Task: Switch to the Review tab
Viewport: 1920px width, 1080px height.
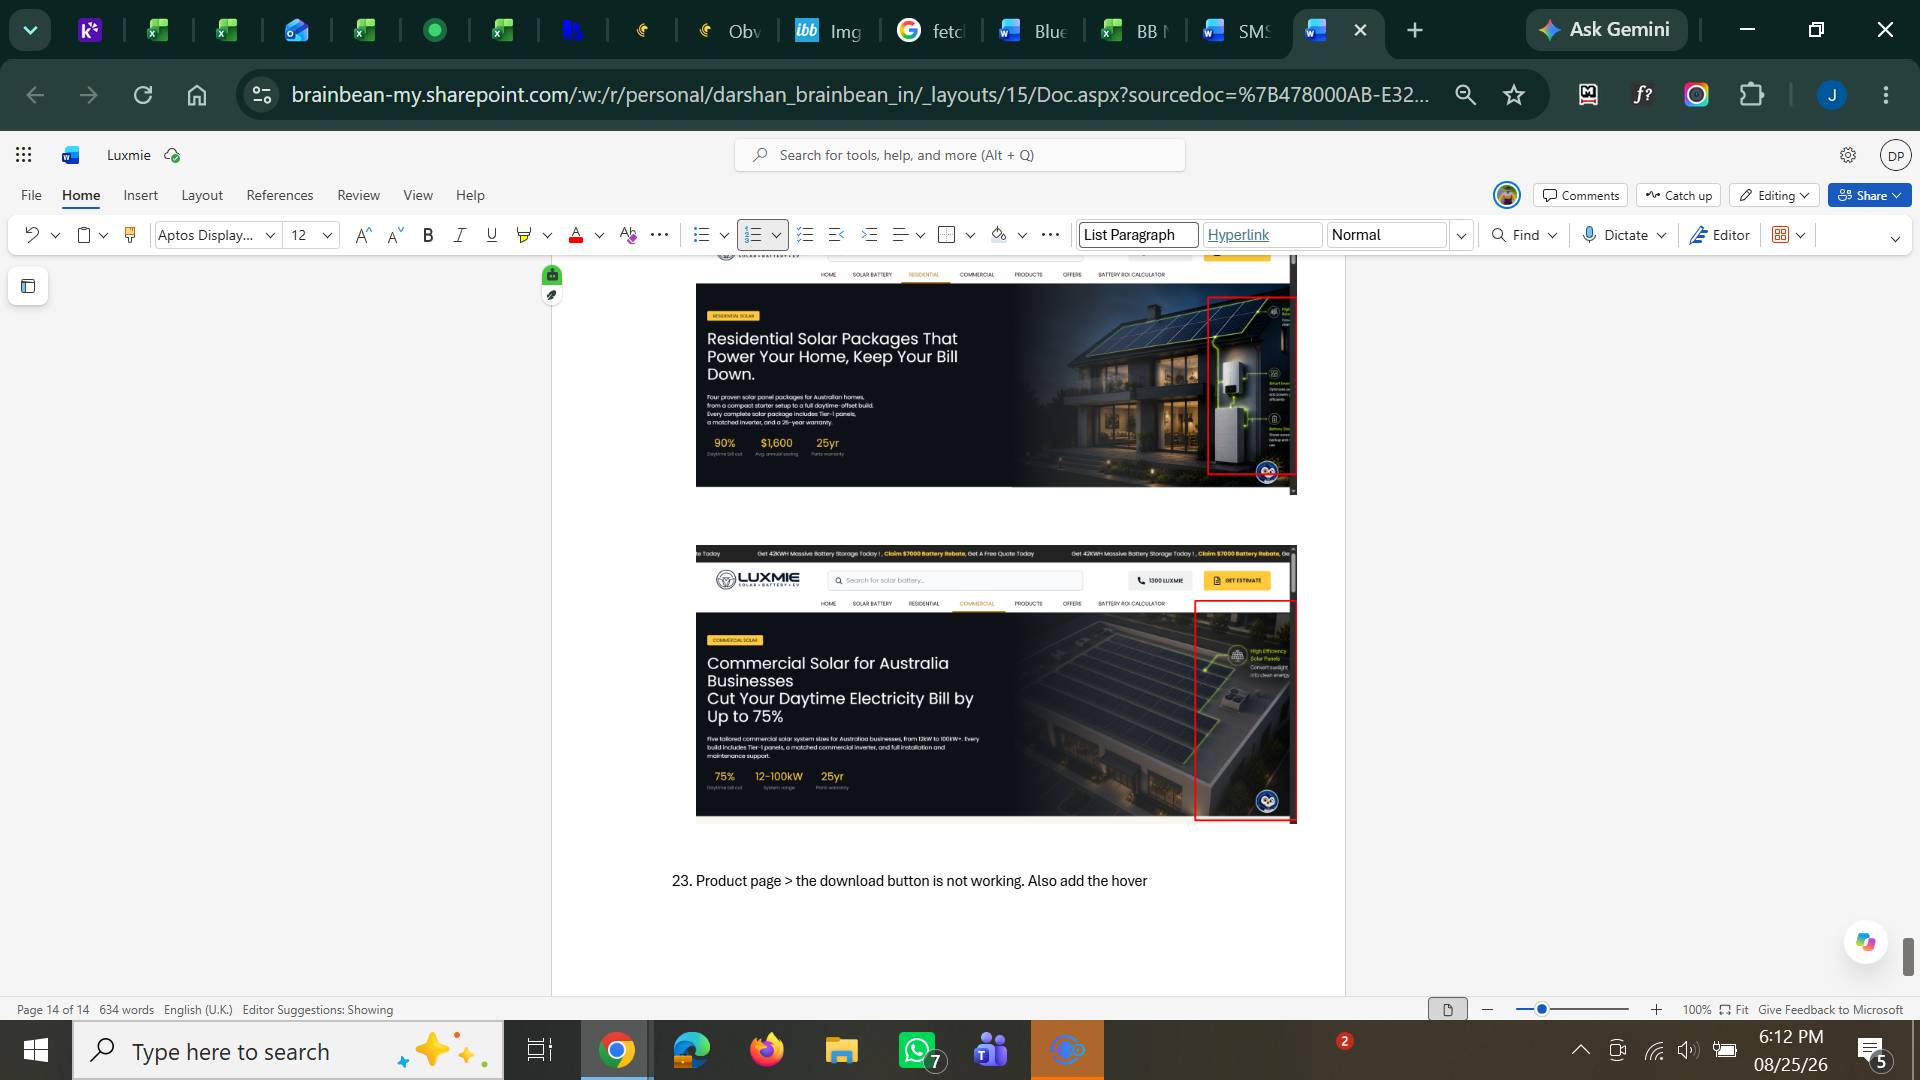Action: pos(358,195)
